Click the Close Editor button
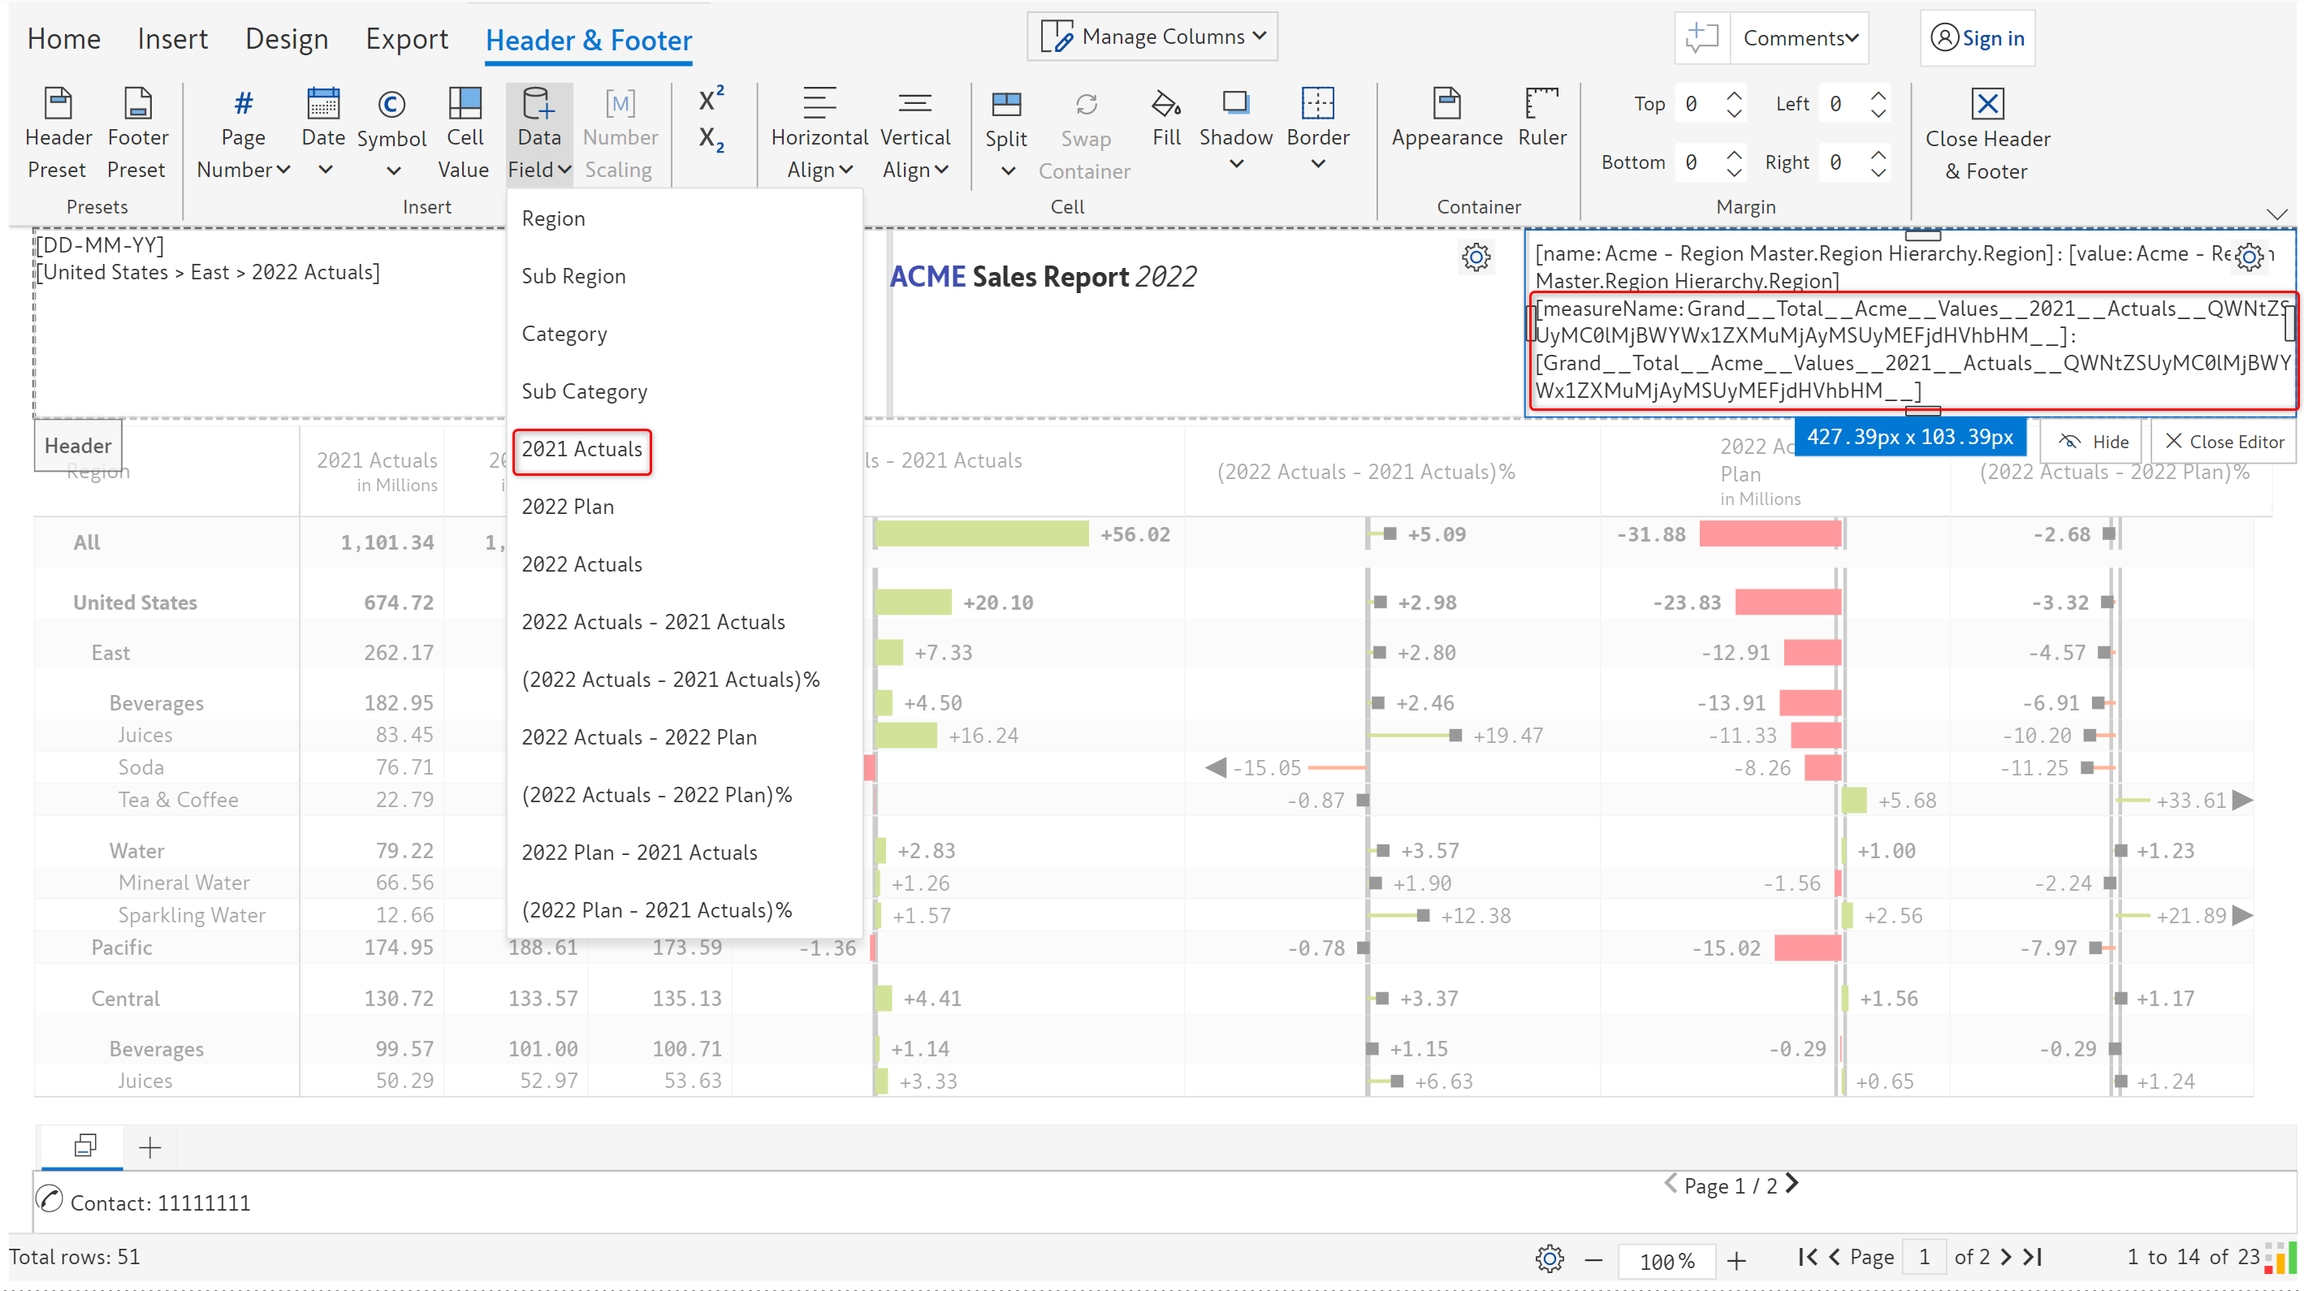 click(2225, 441)
